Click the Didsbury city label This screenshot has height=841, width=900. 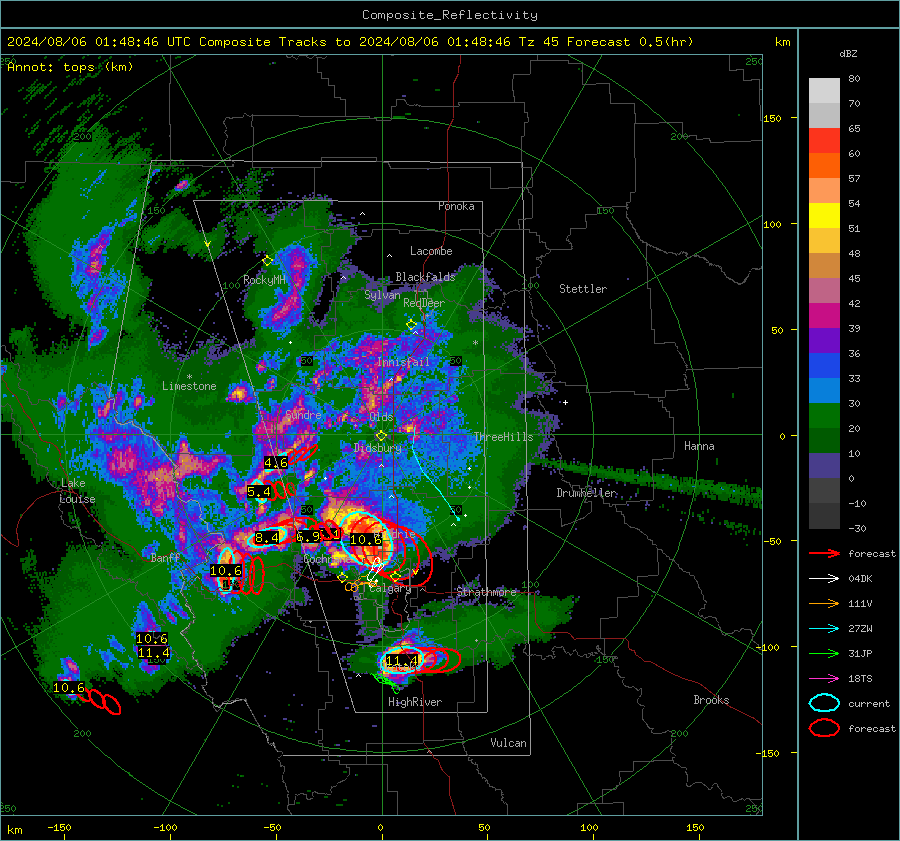[x=378, y=448]
